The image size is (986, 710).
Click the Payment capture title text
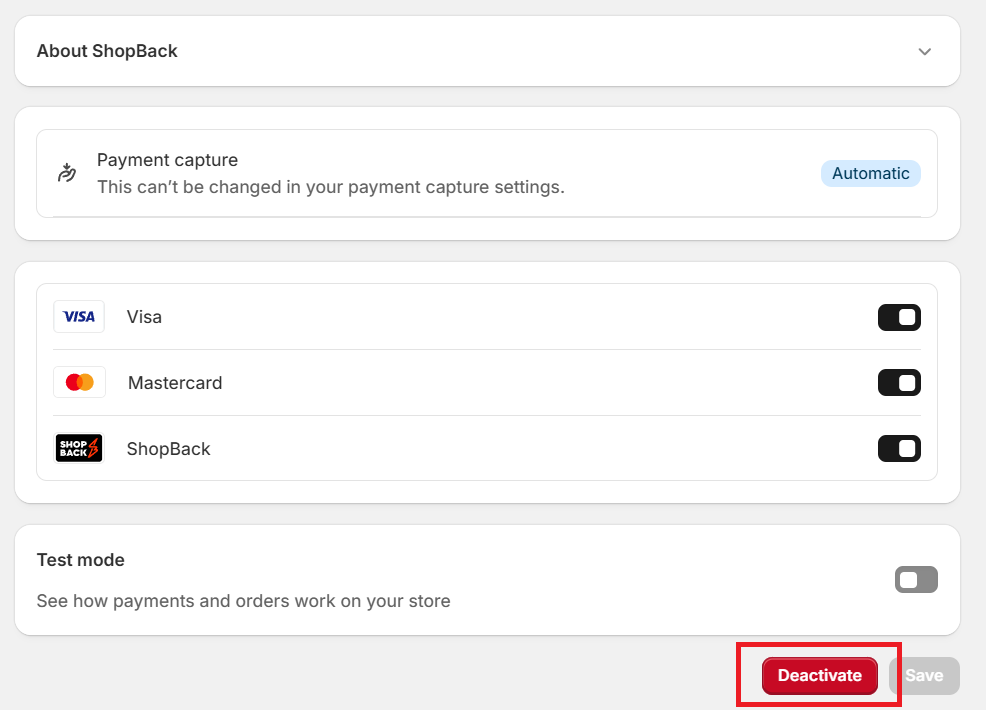tap(167, 160)
